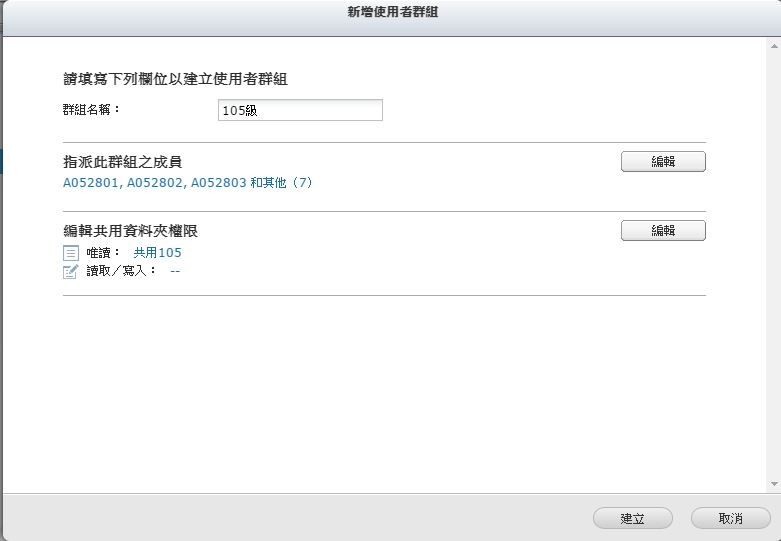The image size is (781, 541).
Task: Cancel the dialog with 取消
Action: [730, 518]
